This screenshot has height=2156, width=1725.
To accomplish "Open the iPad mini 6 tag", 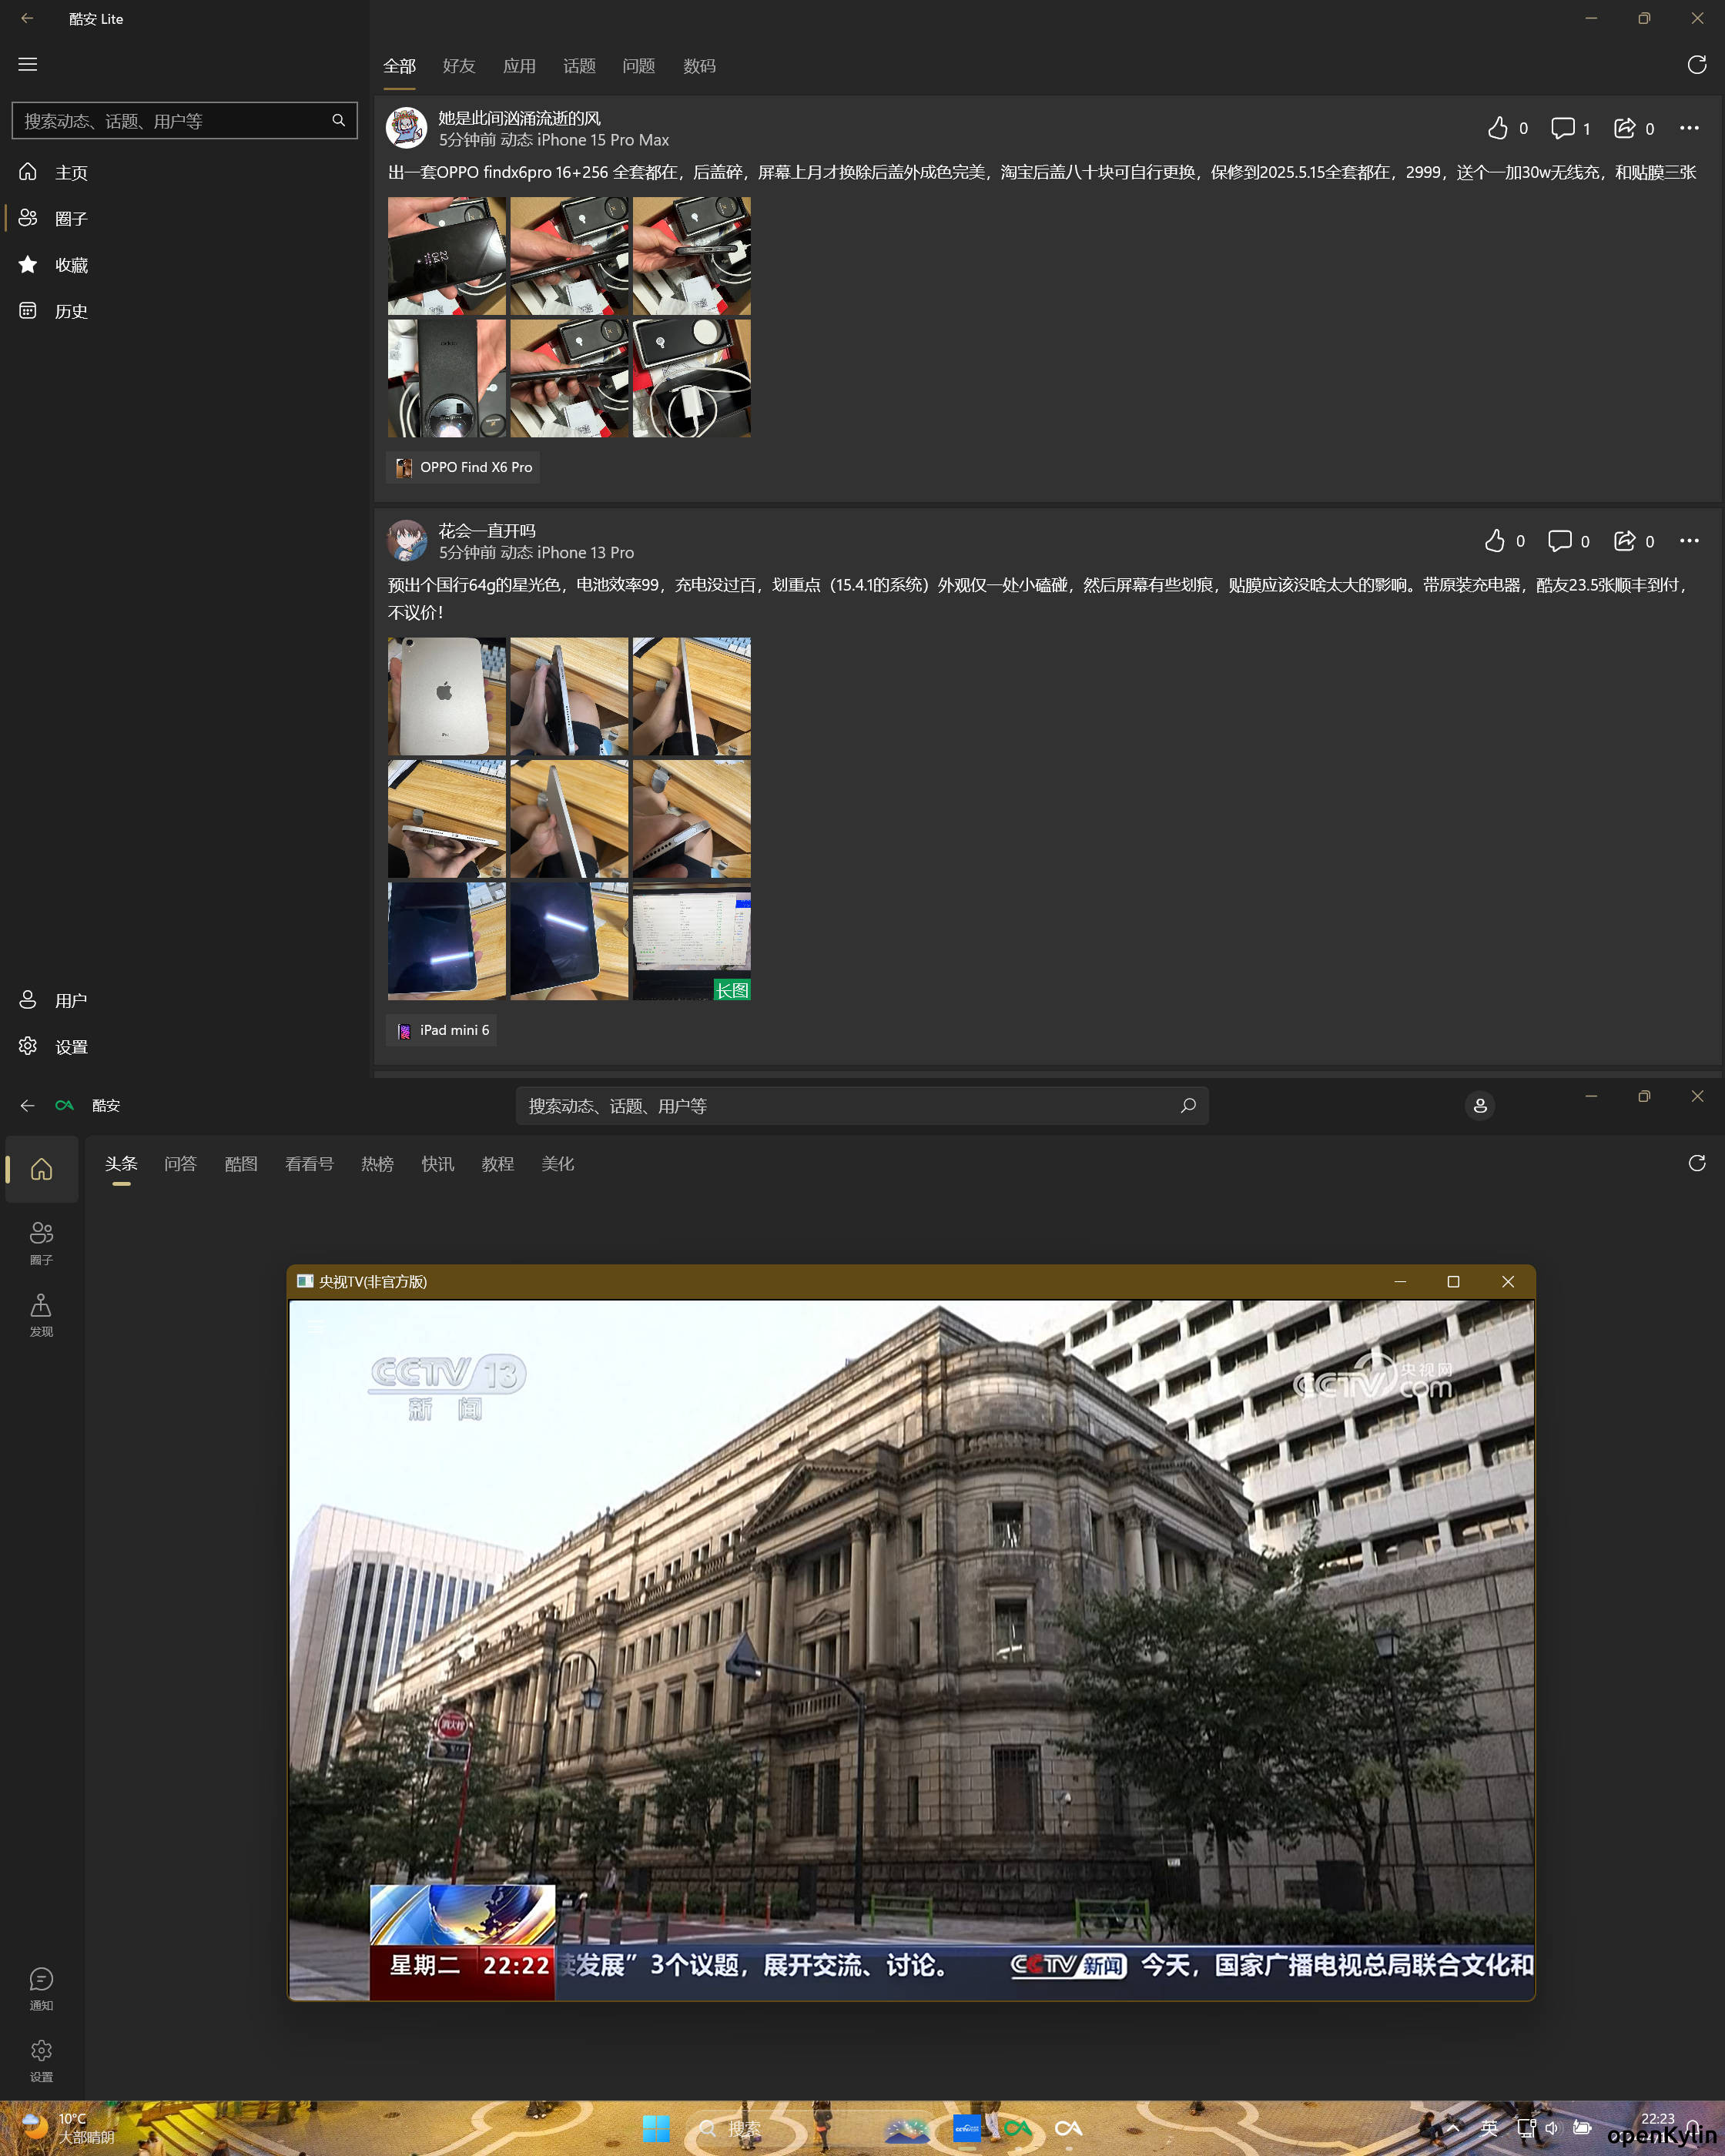I will (x=442, y=1030).
